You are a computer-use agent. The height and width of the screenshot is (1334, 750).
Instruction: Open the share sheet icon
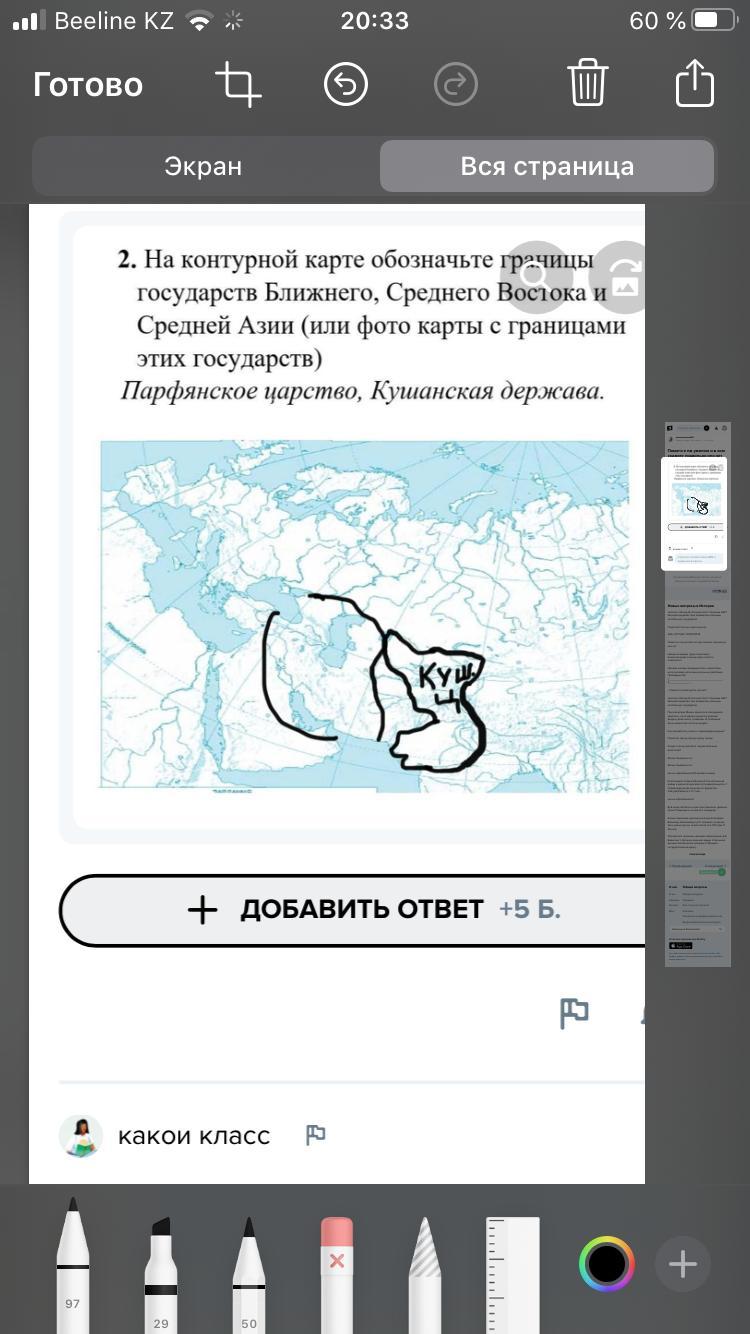coord(695,82)
